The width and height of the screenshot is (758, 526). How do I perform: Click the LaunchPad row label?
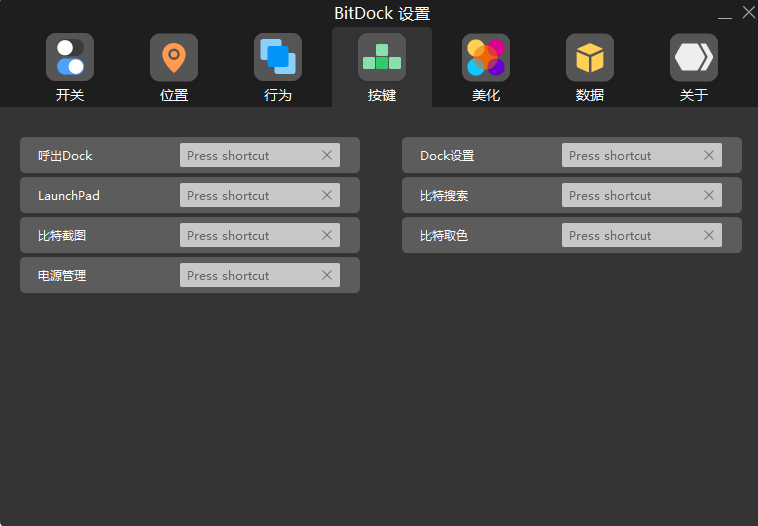(69, 195)
